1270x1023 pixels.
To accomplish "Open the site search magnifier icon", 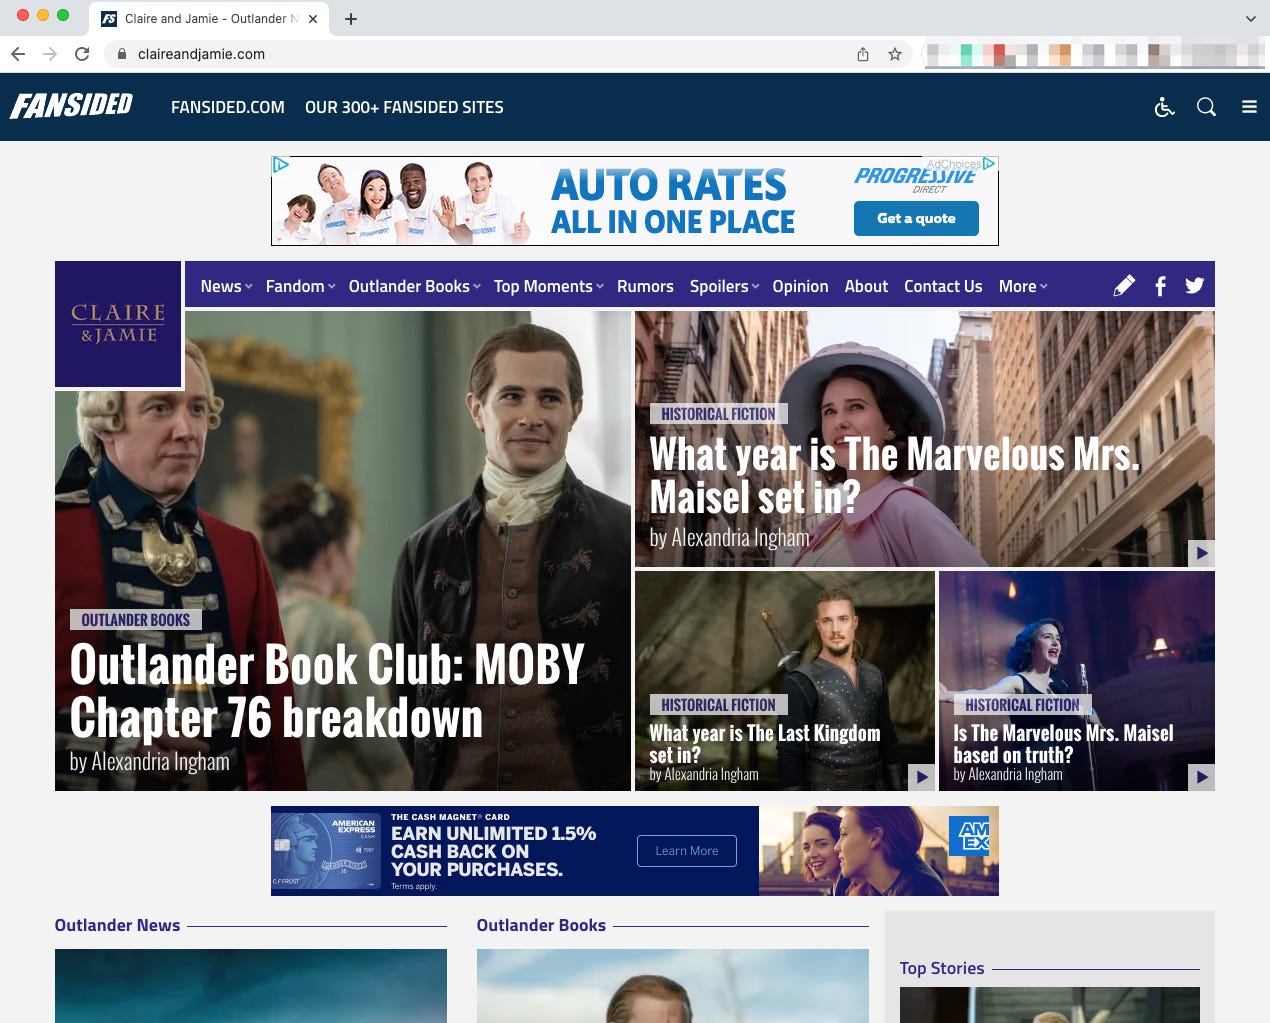I will (1206, 107).
